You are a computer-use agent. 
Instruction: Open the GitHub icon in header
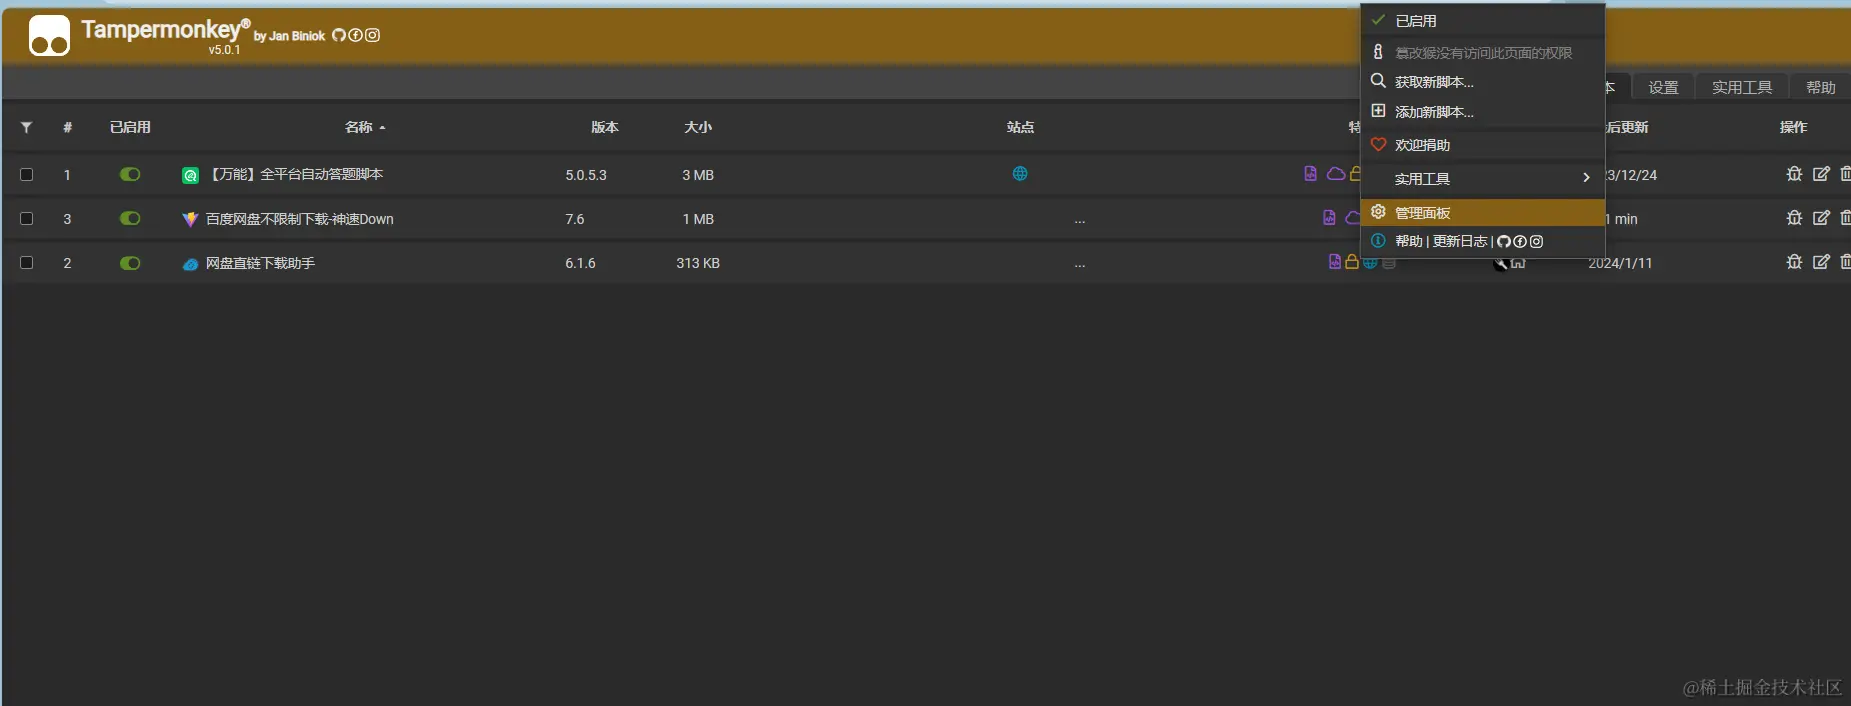[339, 35]
